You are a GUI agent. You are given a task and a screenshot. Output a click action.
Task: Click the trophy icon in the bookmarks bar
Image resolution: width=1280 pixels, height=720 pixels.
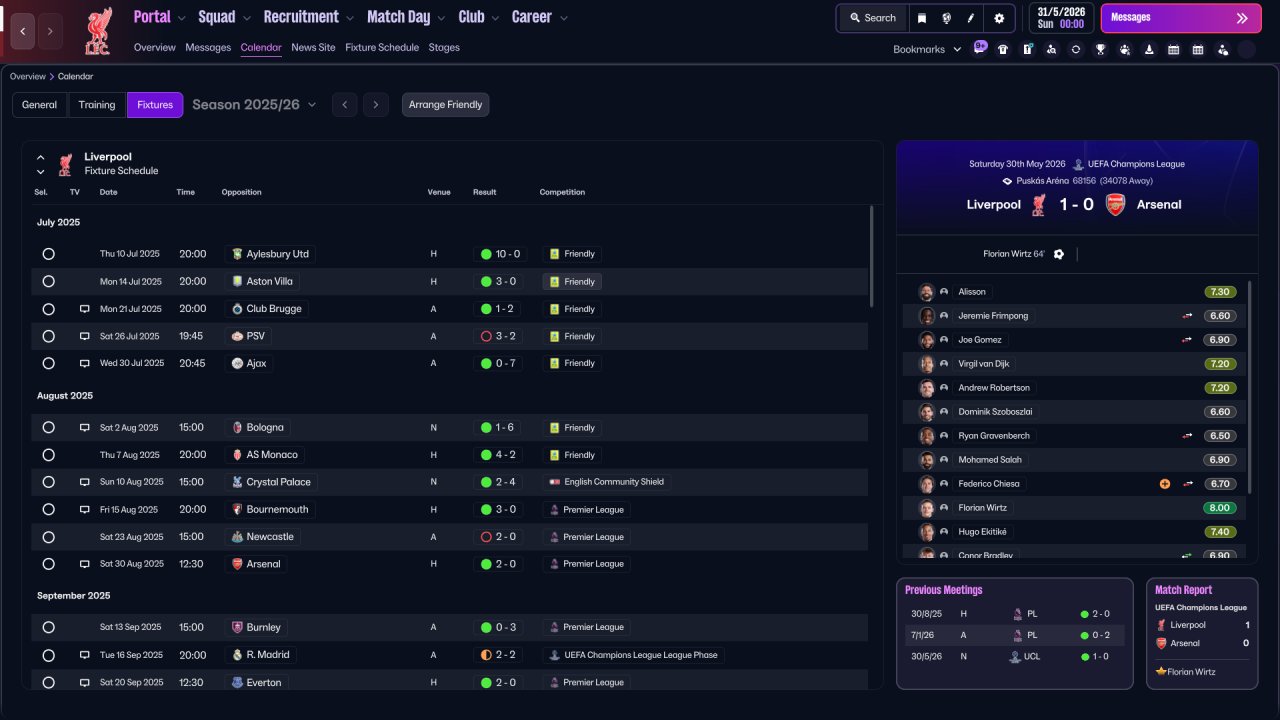pyautogui.click(x=1100, y=49)
